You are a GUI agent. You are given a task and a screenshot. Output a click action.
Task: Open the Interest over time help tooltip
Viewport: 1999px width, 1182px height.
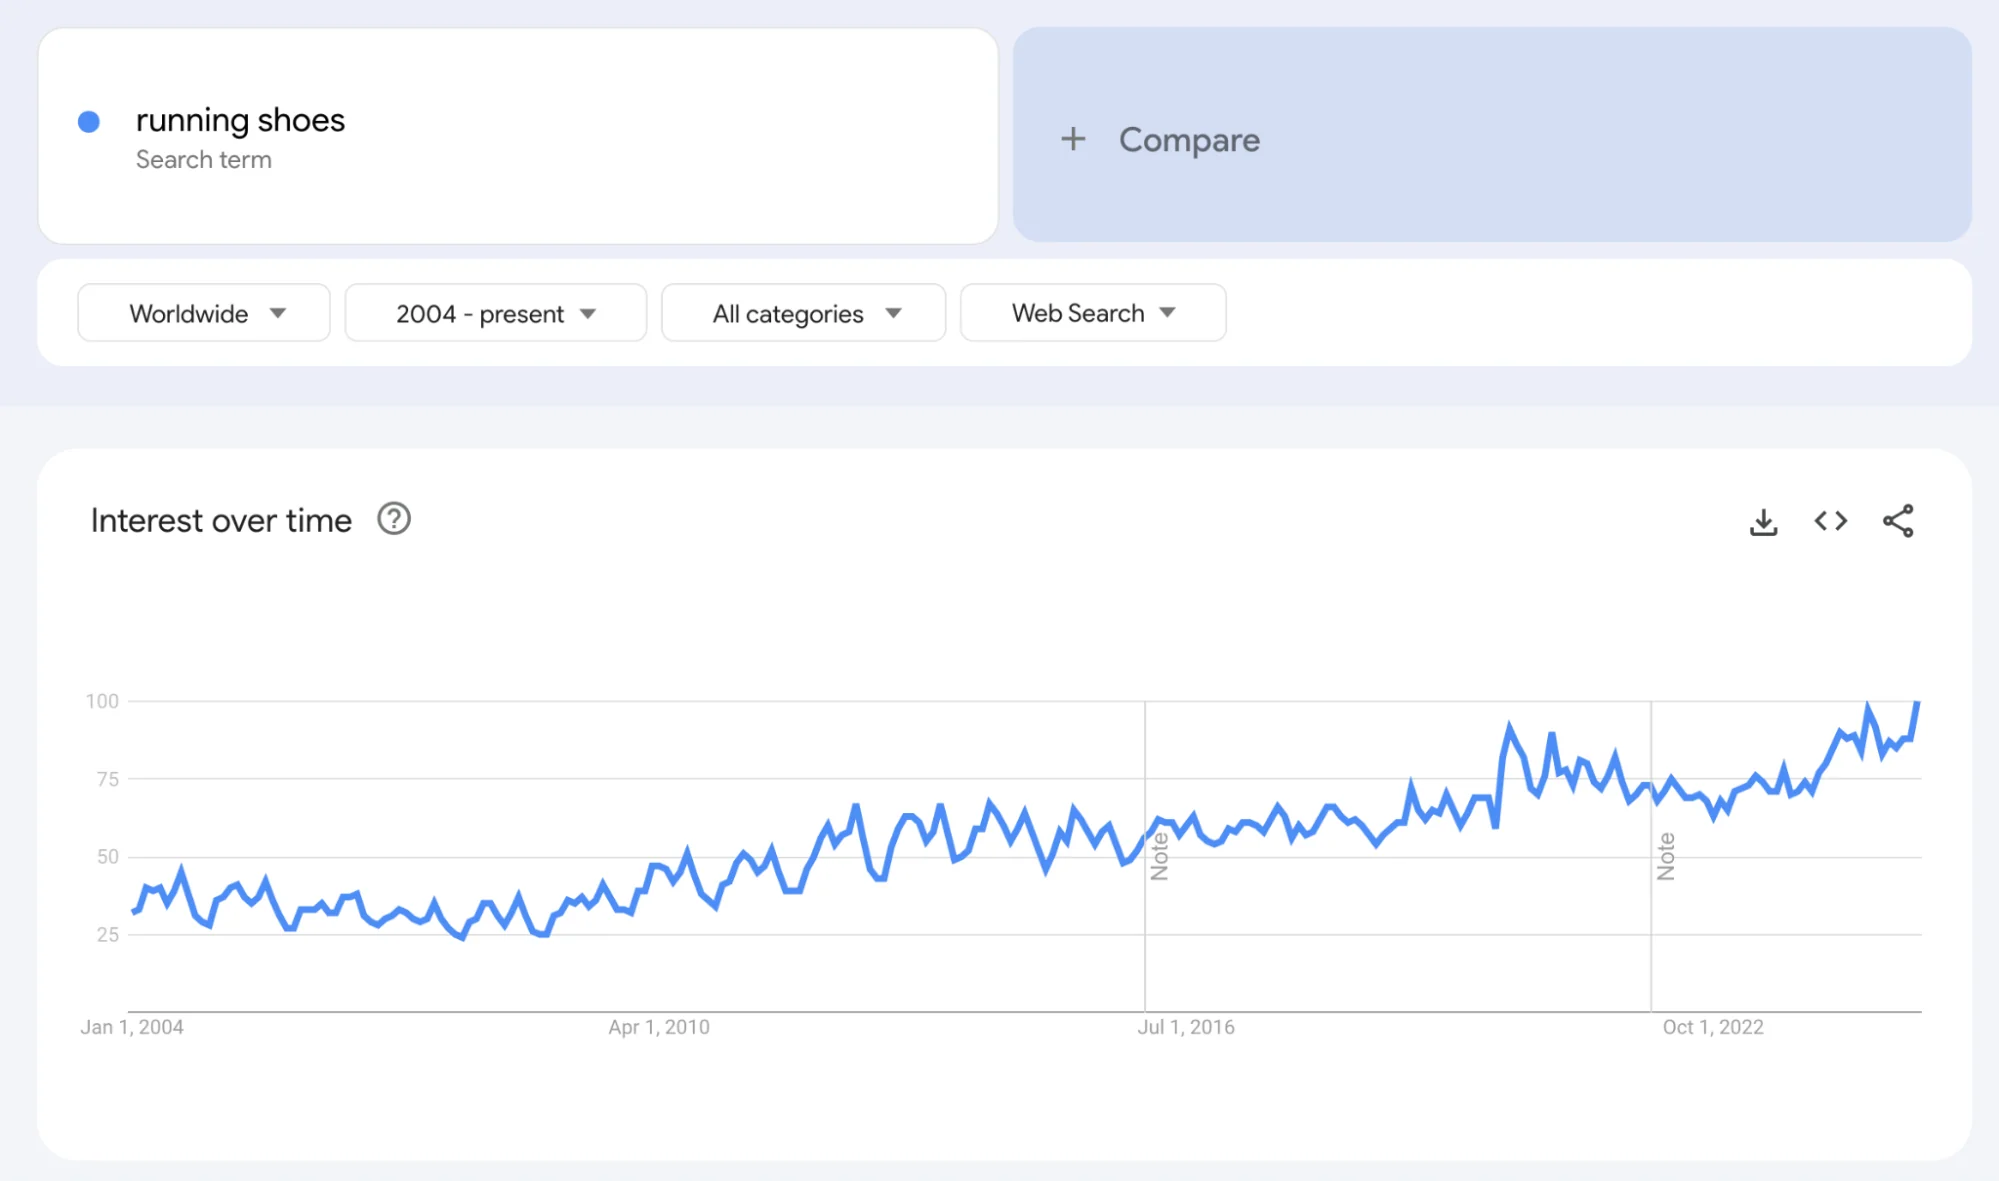click(393, 519)
